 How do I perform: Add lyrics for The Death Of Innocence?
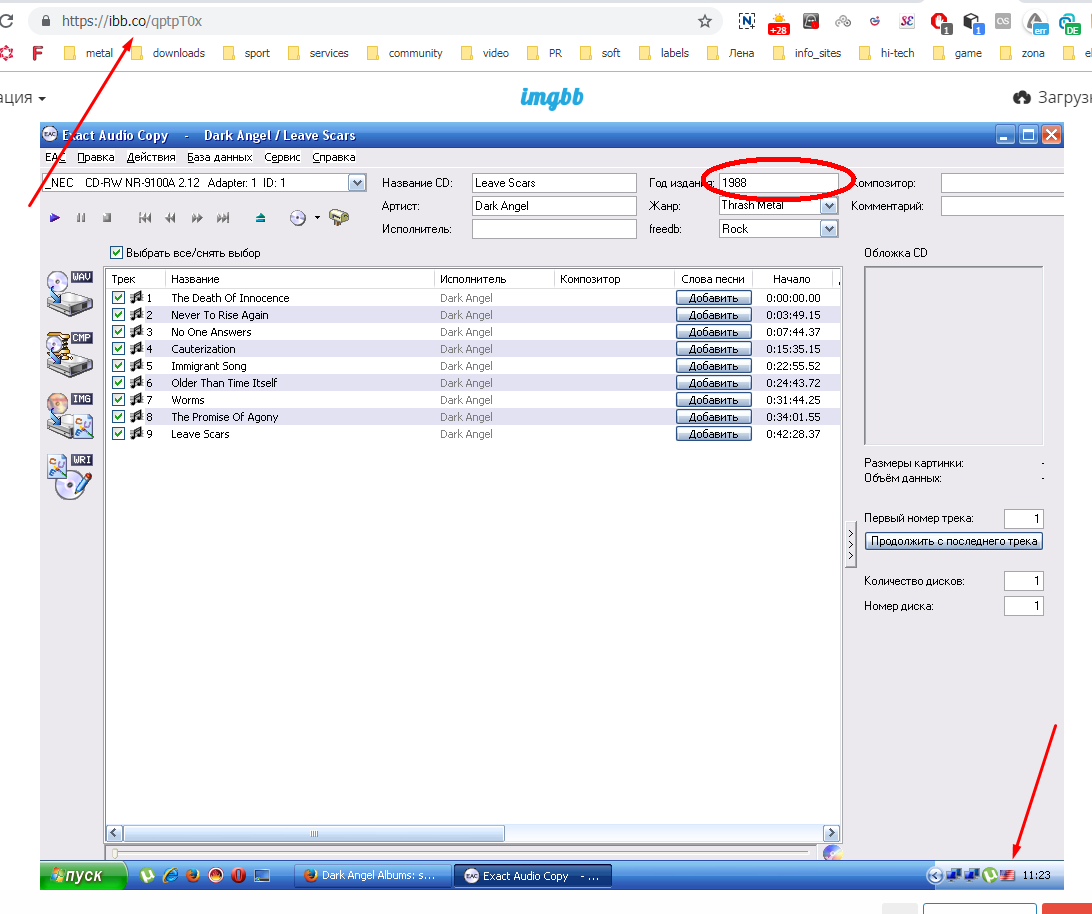[714, 297]
